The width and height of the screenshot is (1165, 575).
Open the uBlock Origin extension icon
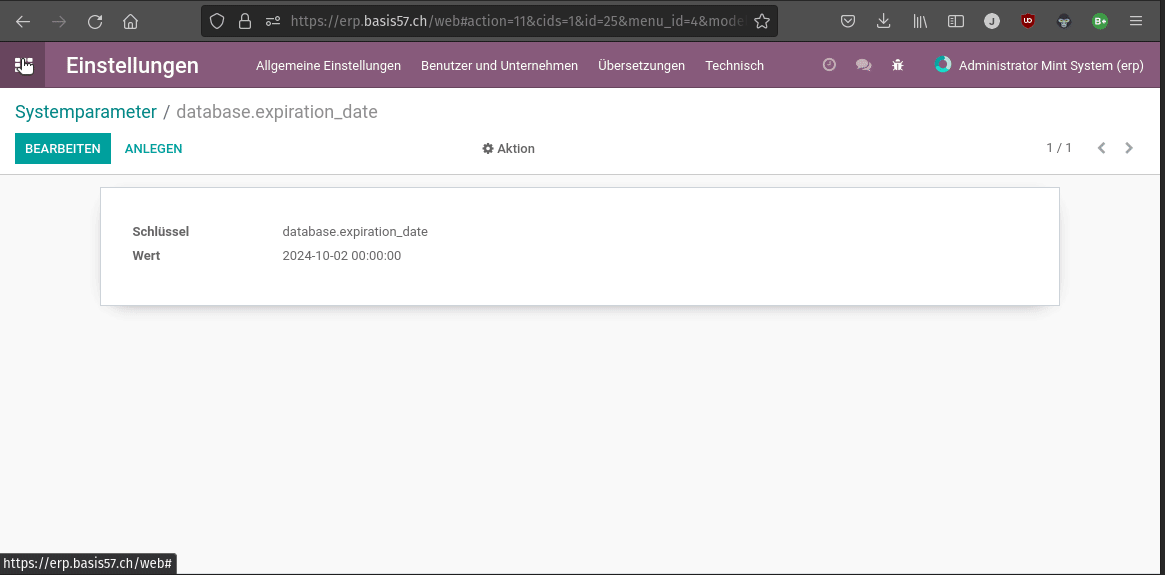pos(1028,22)
